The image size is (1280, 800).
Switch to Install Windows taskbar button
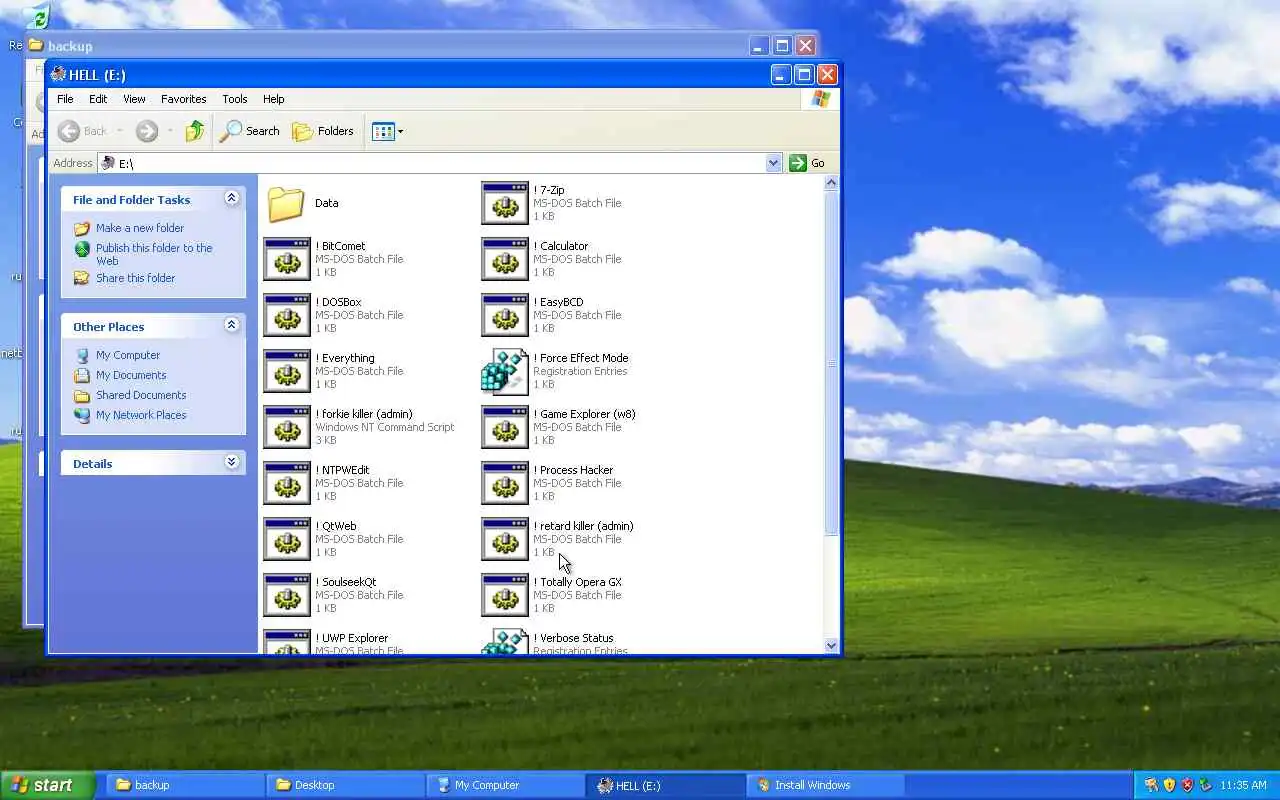pyautogui.click(x=826, y=785)
